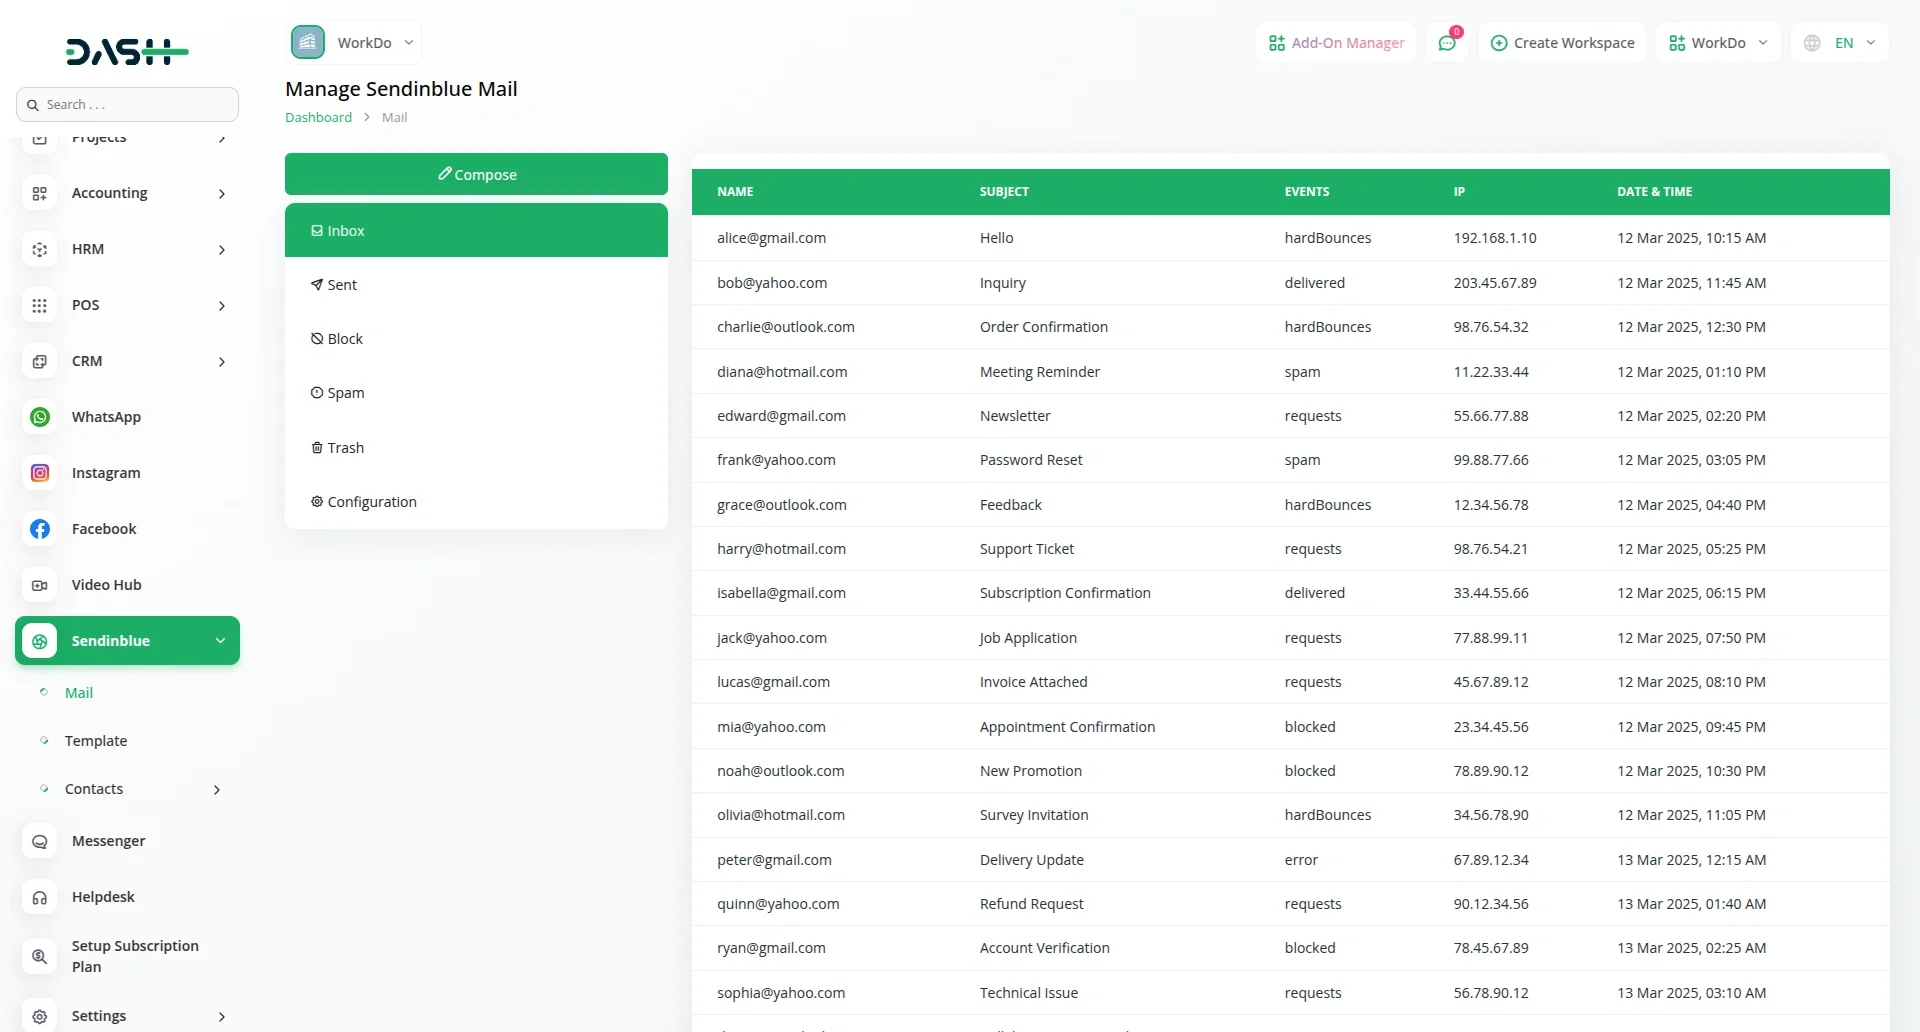Open the EN language dropdown
The height and width of the screenshot is (1032, 1920).
(x=1840, y=43)
